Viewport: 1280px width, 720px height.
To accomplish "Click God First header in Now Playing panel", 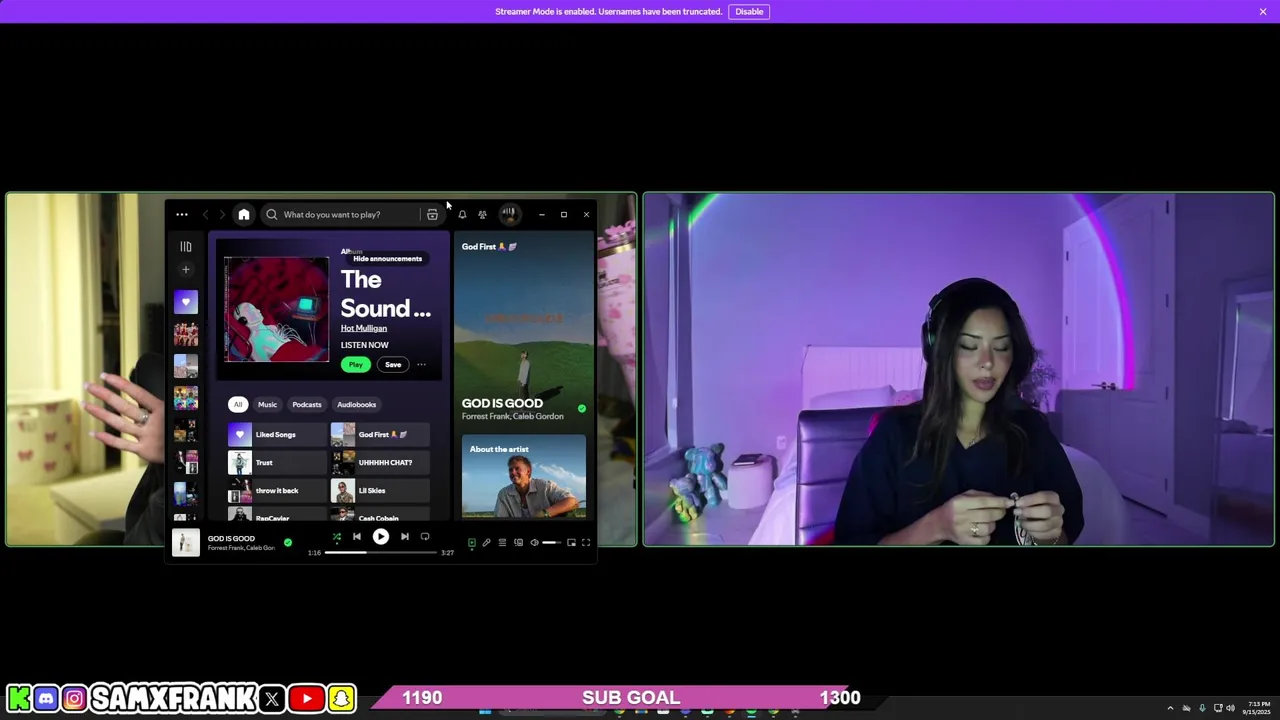I will click(489, 246).
